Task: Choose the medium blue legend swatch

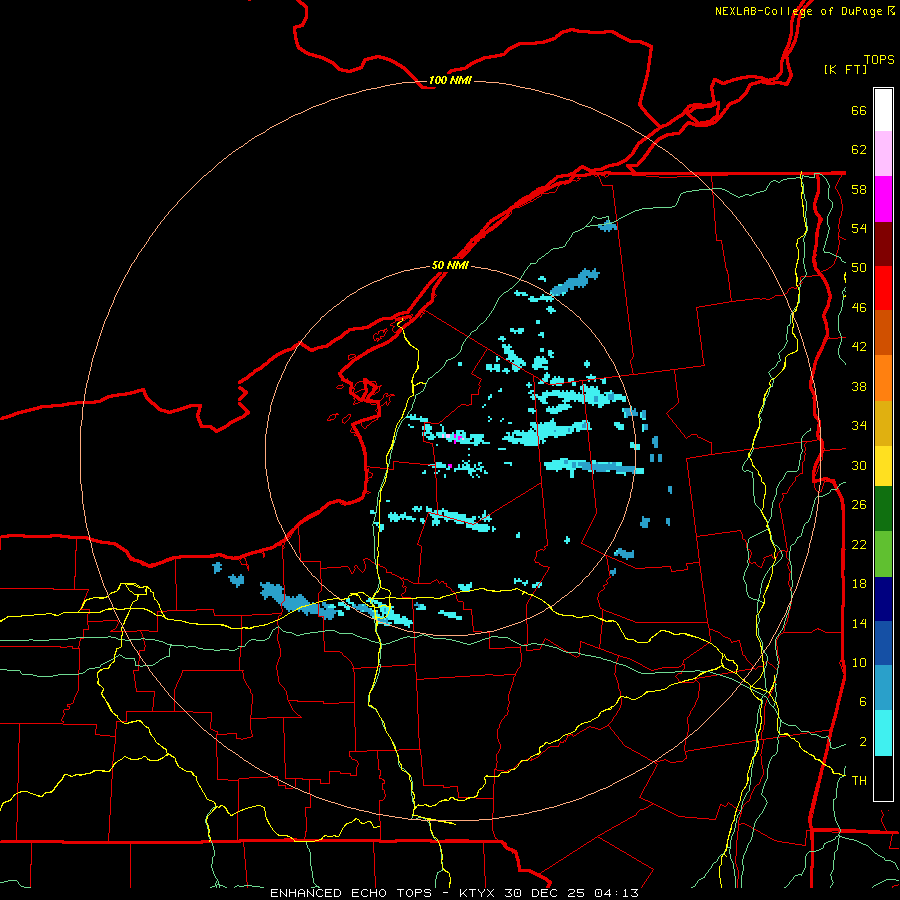Action: tap(883, 643)
